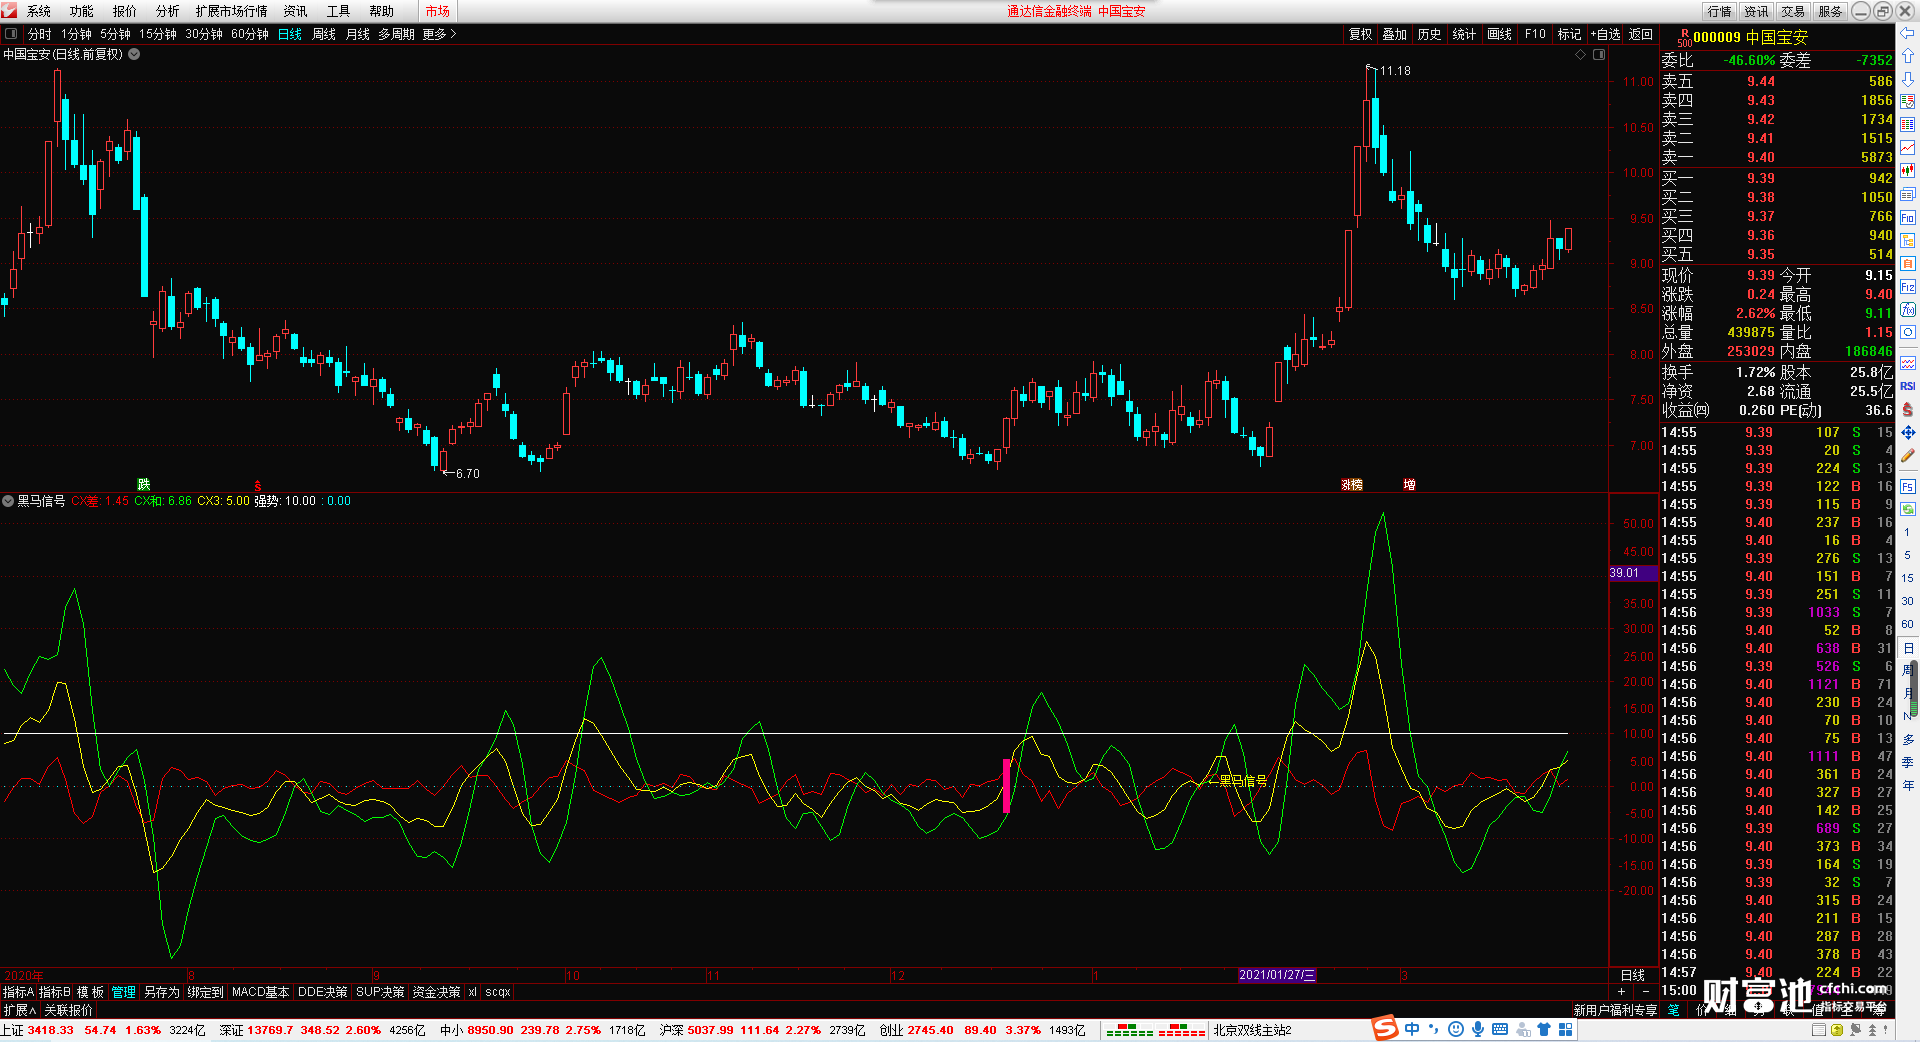
Task: Select the pencil drawing tool in sidebar
Action: click(x=1908, y=455)
